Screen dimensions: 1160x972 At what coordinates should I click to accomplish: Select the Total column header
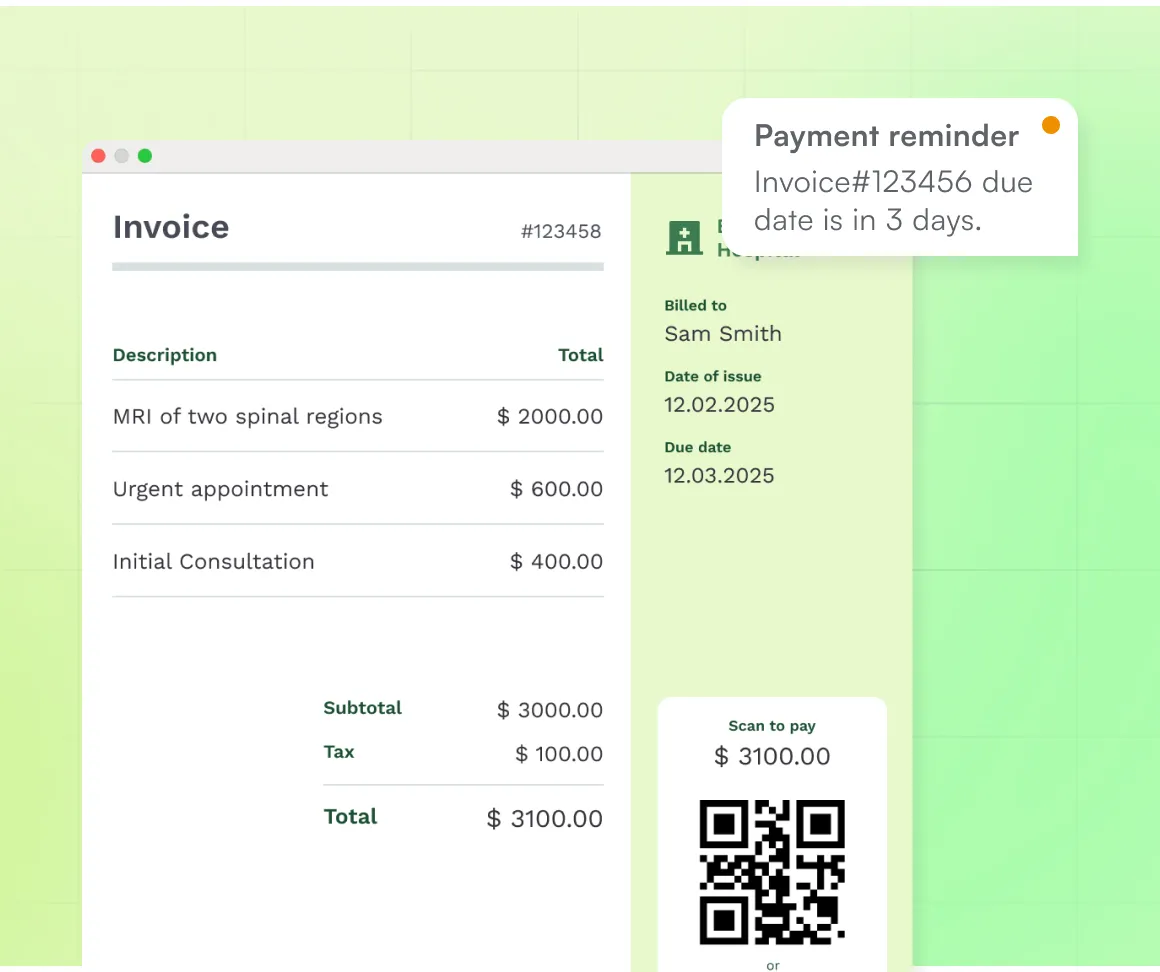[x=580, y=355]
